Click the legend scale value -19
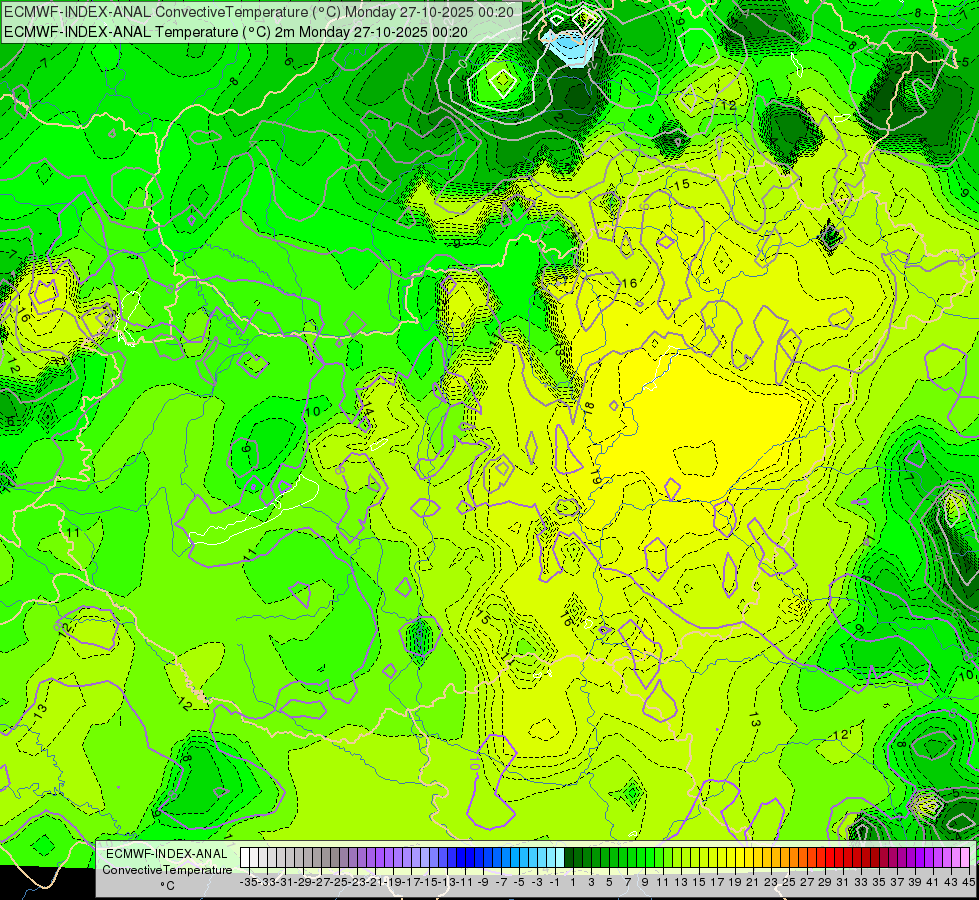Viewport: 979px width, 900px height. (x=393, y=882)
